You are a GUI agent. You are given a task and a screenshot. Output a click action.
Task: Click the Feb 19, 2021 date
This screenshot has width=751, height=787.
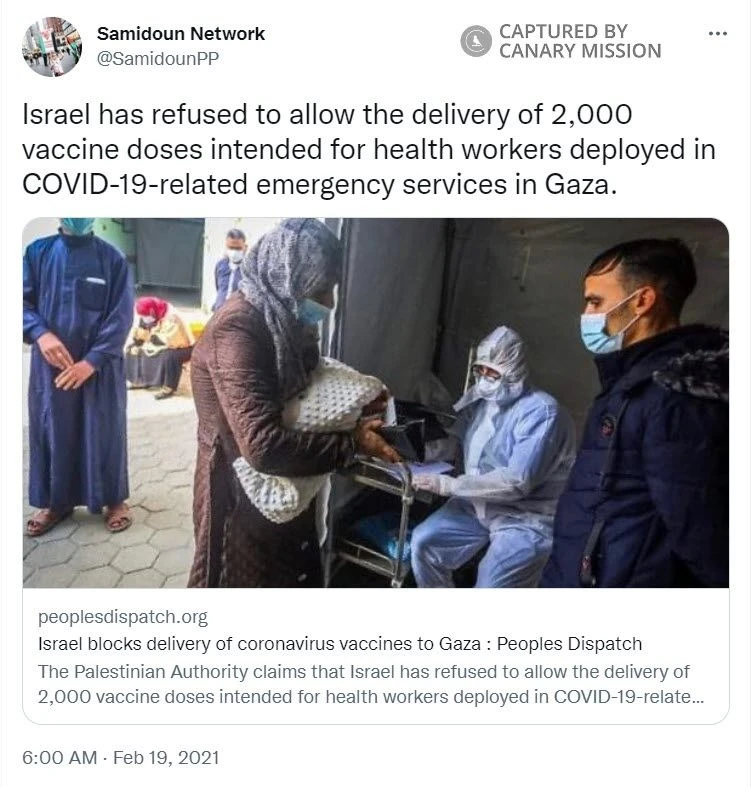coord(166,757)
